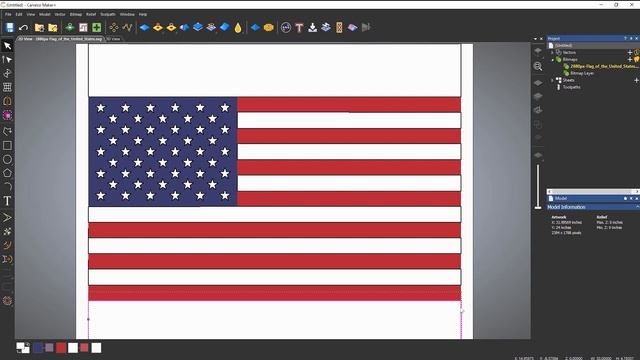Image resolution: width=640 pixels, height=360 pixels.
Task: Select the Arc drawing tool
Action: (7, 187)
